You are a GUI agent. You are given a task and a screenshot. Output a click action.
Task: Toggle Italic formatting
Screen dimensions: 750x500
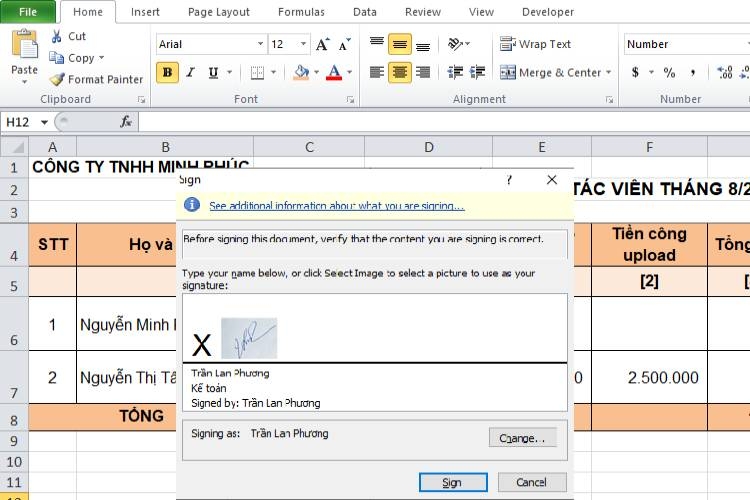tap(190, 73)
